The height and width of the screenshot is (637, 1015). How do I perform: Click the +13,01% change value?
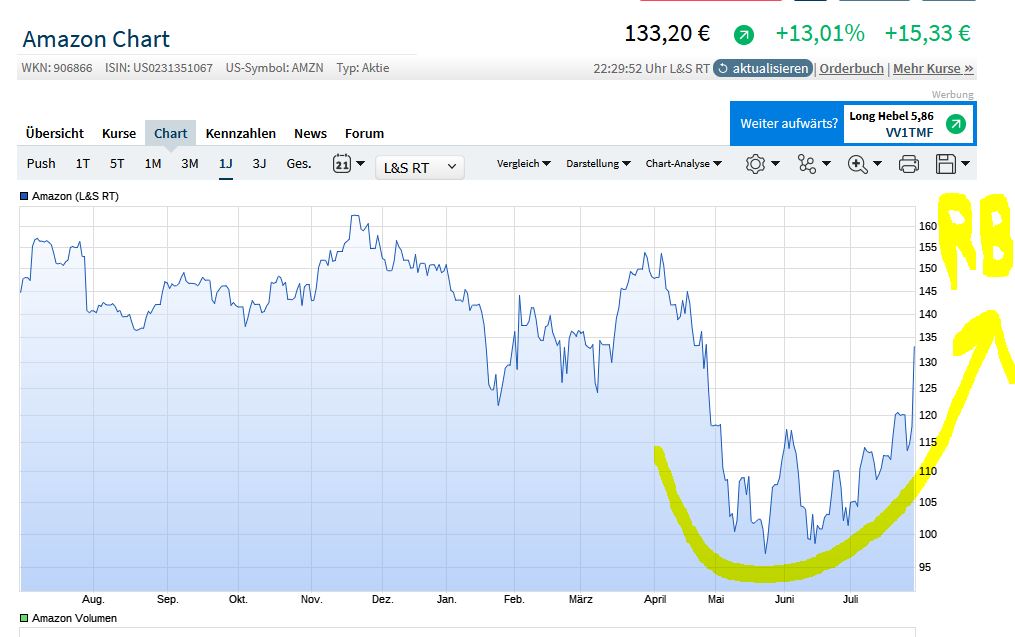coord(820,33)
